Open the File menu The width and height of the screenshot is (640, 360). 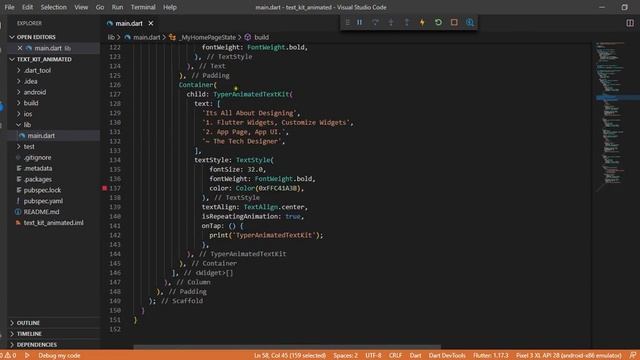coord(9,7)
